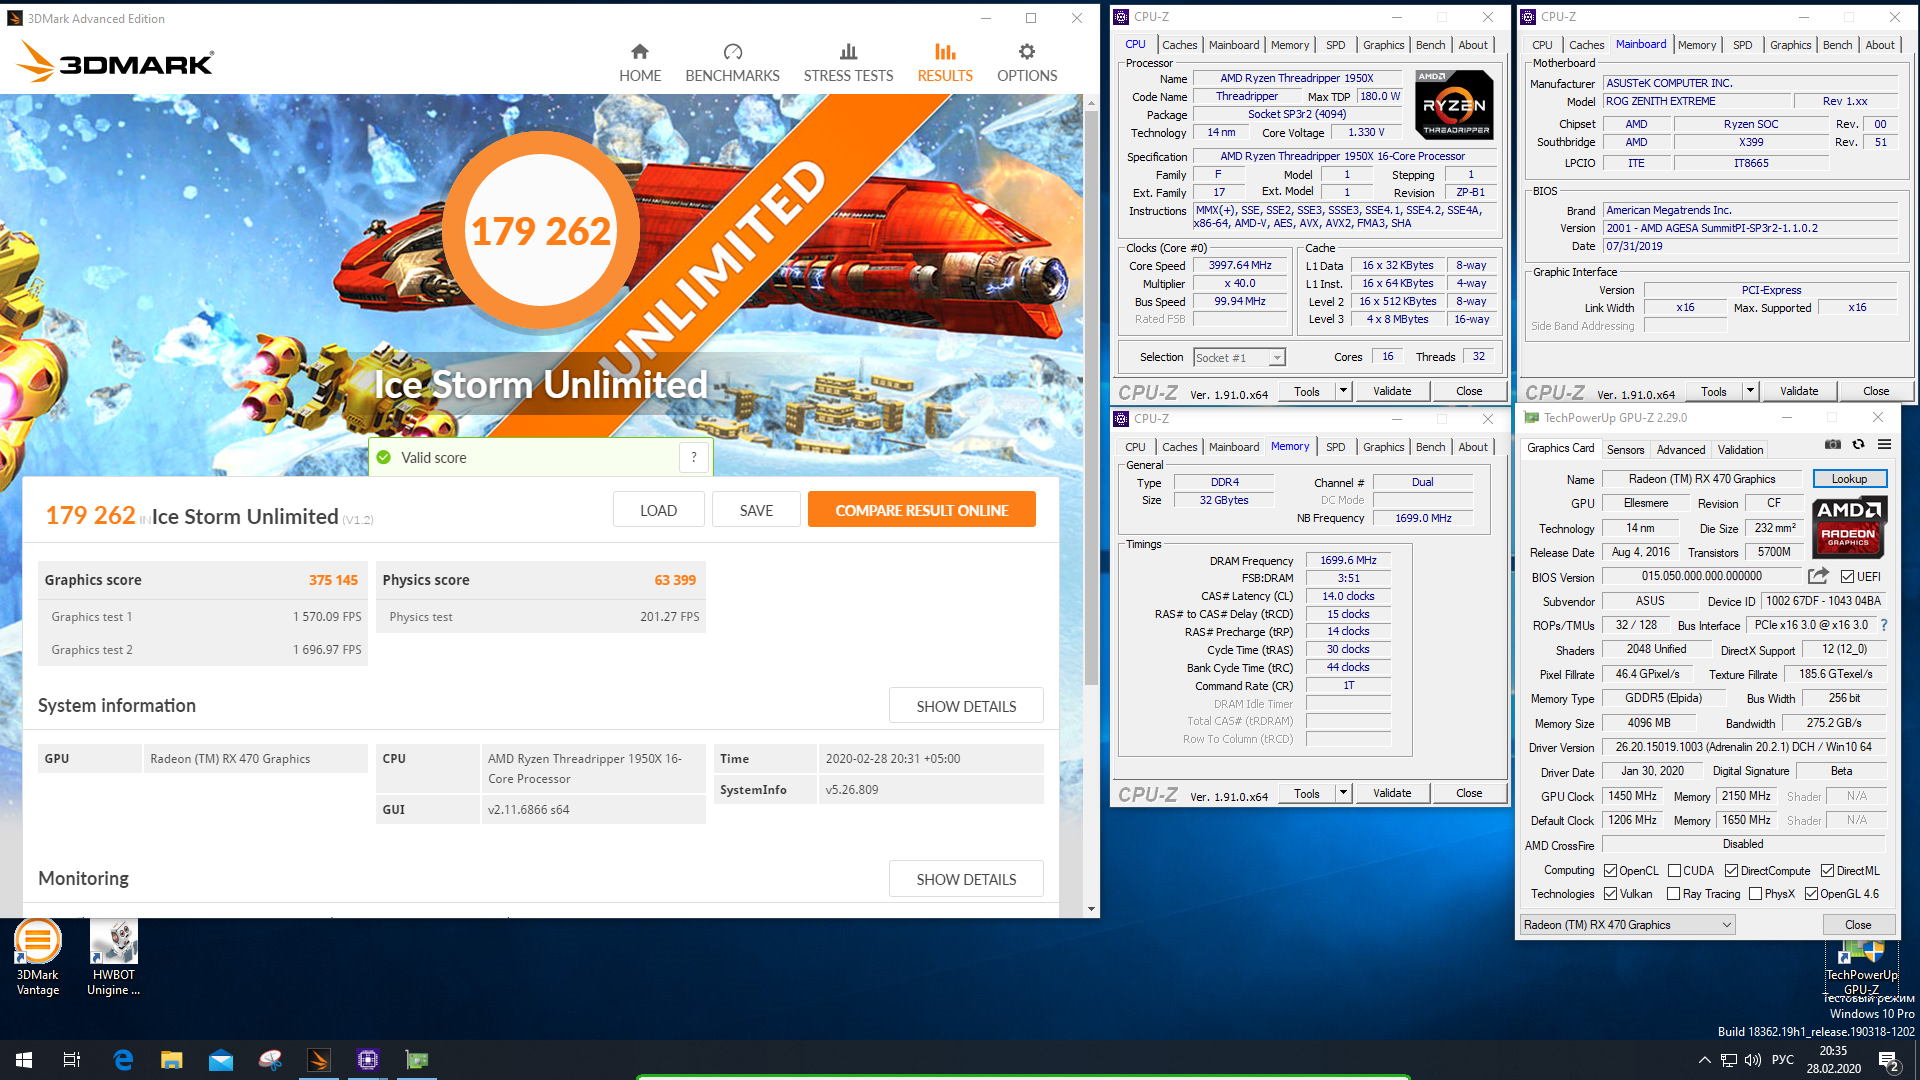Image resolution: width=1920 pixels, height=1080 pixels.
Task: Open the BENCHMARKS gauge icon
Action: [x=732, y=52]
